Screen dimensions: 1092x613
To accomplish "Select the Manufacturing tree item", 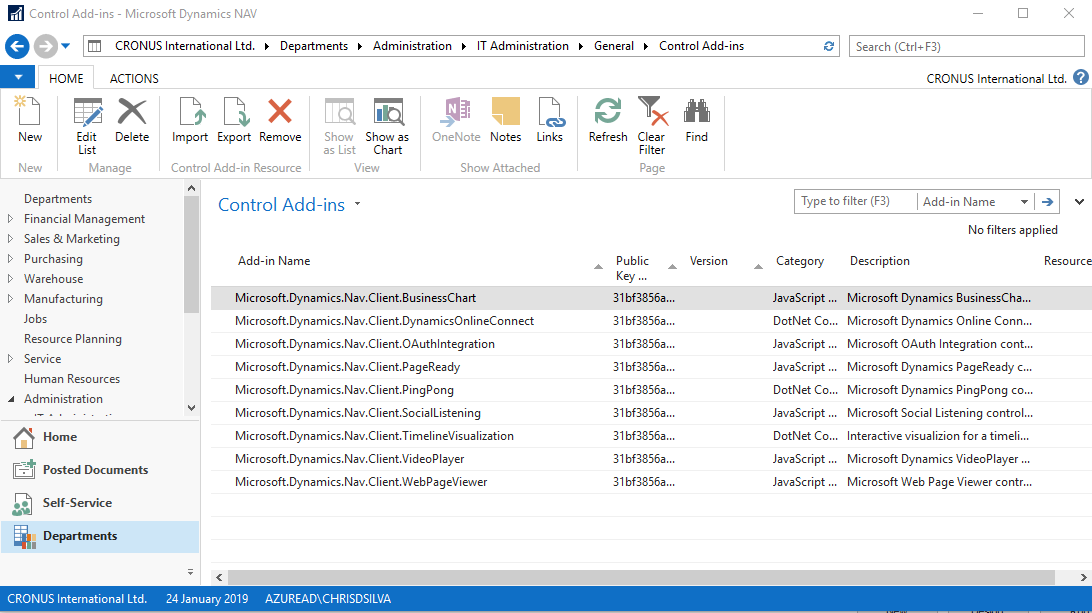I will (x=63, y=299).
